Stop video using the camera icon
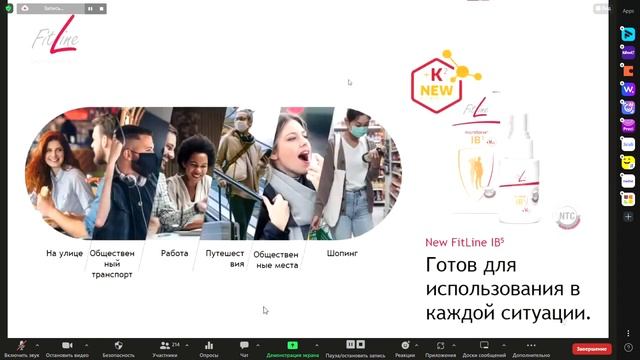The width and height of the screenshot is (640, 360). (x=67, y=346)
